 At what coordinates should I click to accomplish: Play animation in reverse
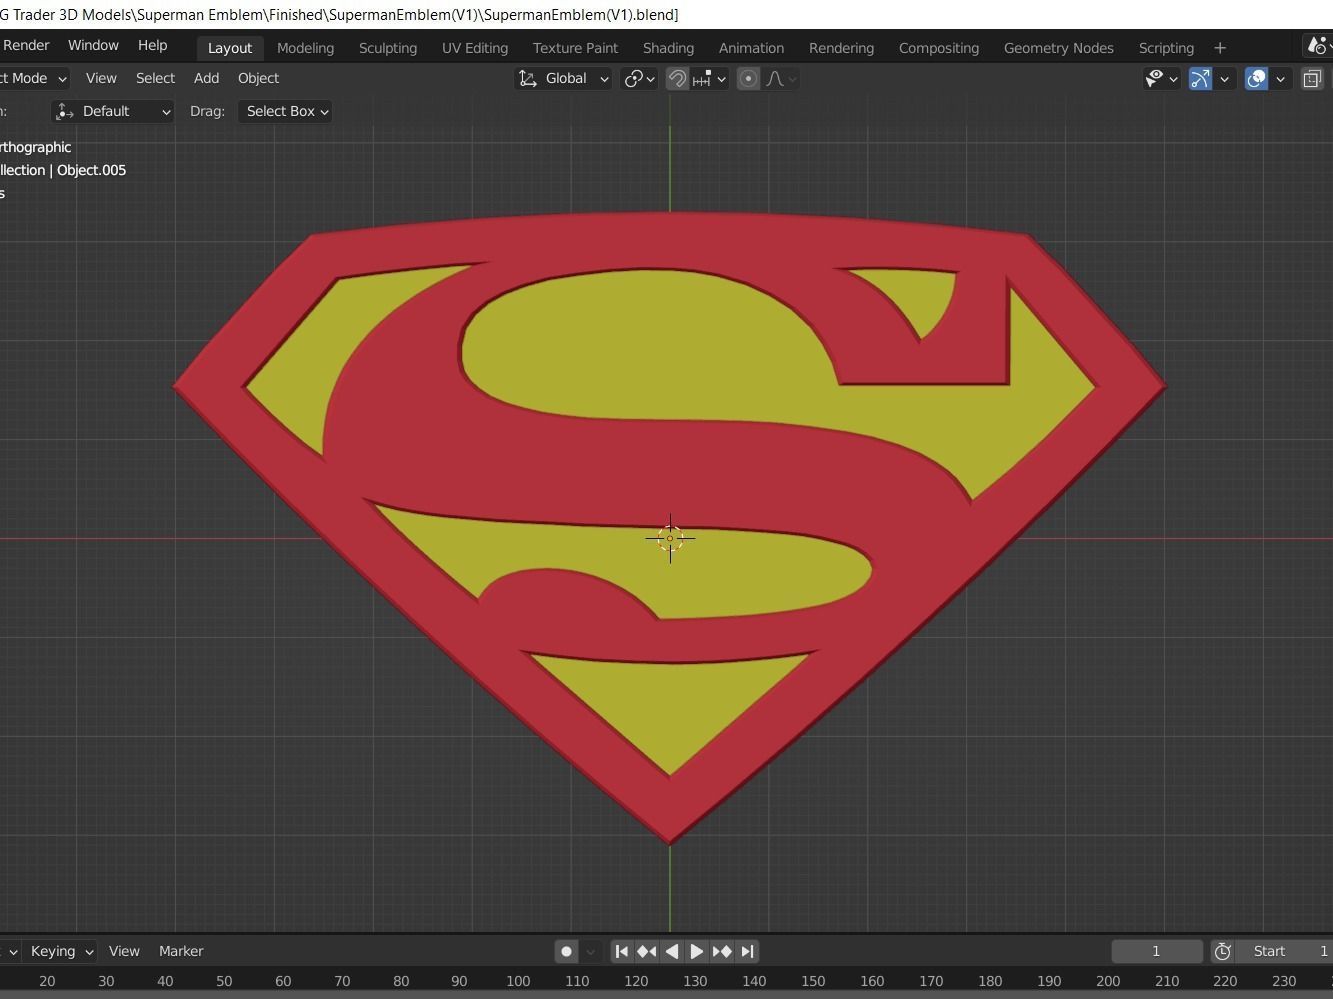[x=672, y=951]
